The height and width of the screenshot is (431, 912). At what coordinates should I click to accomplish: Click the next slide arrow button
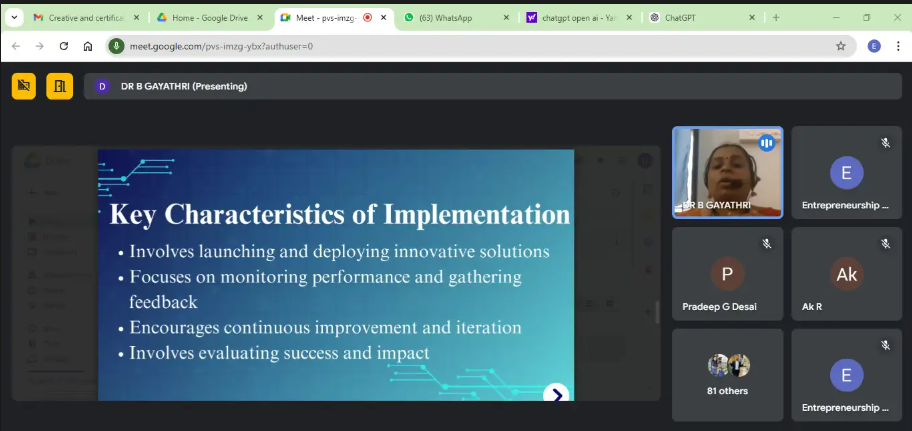click(556, 394)
